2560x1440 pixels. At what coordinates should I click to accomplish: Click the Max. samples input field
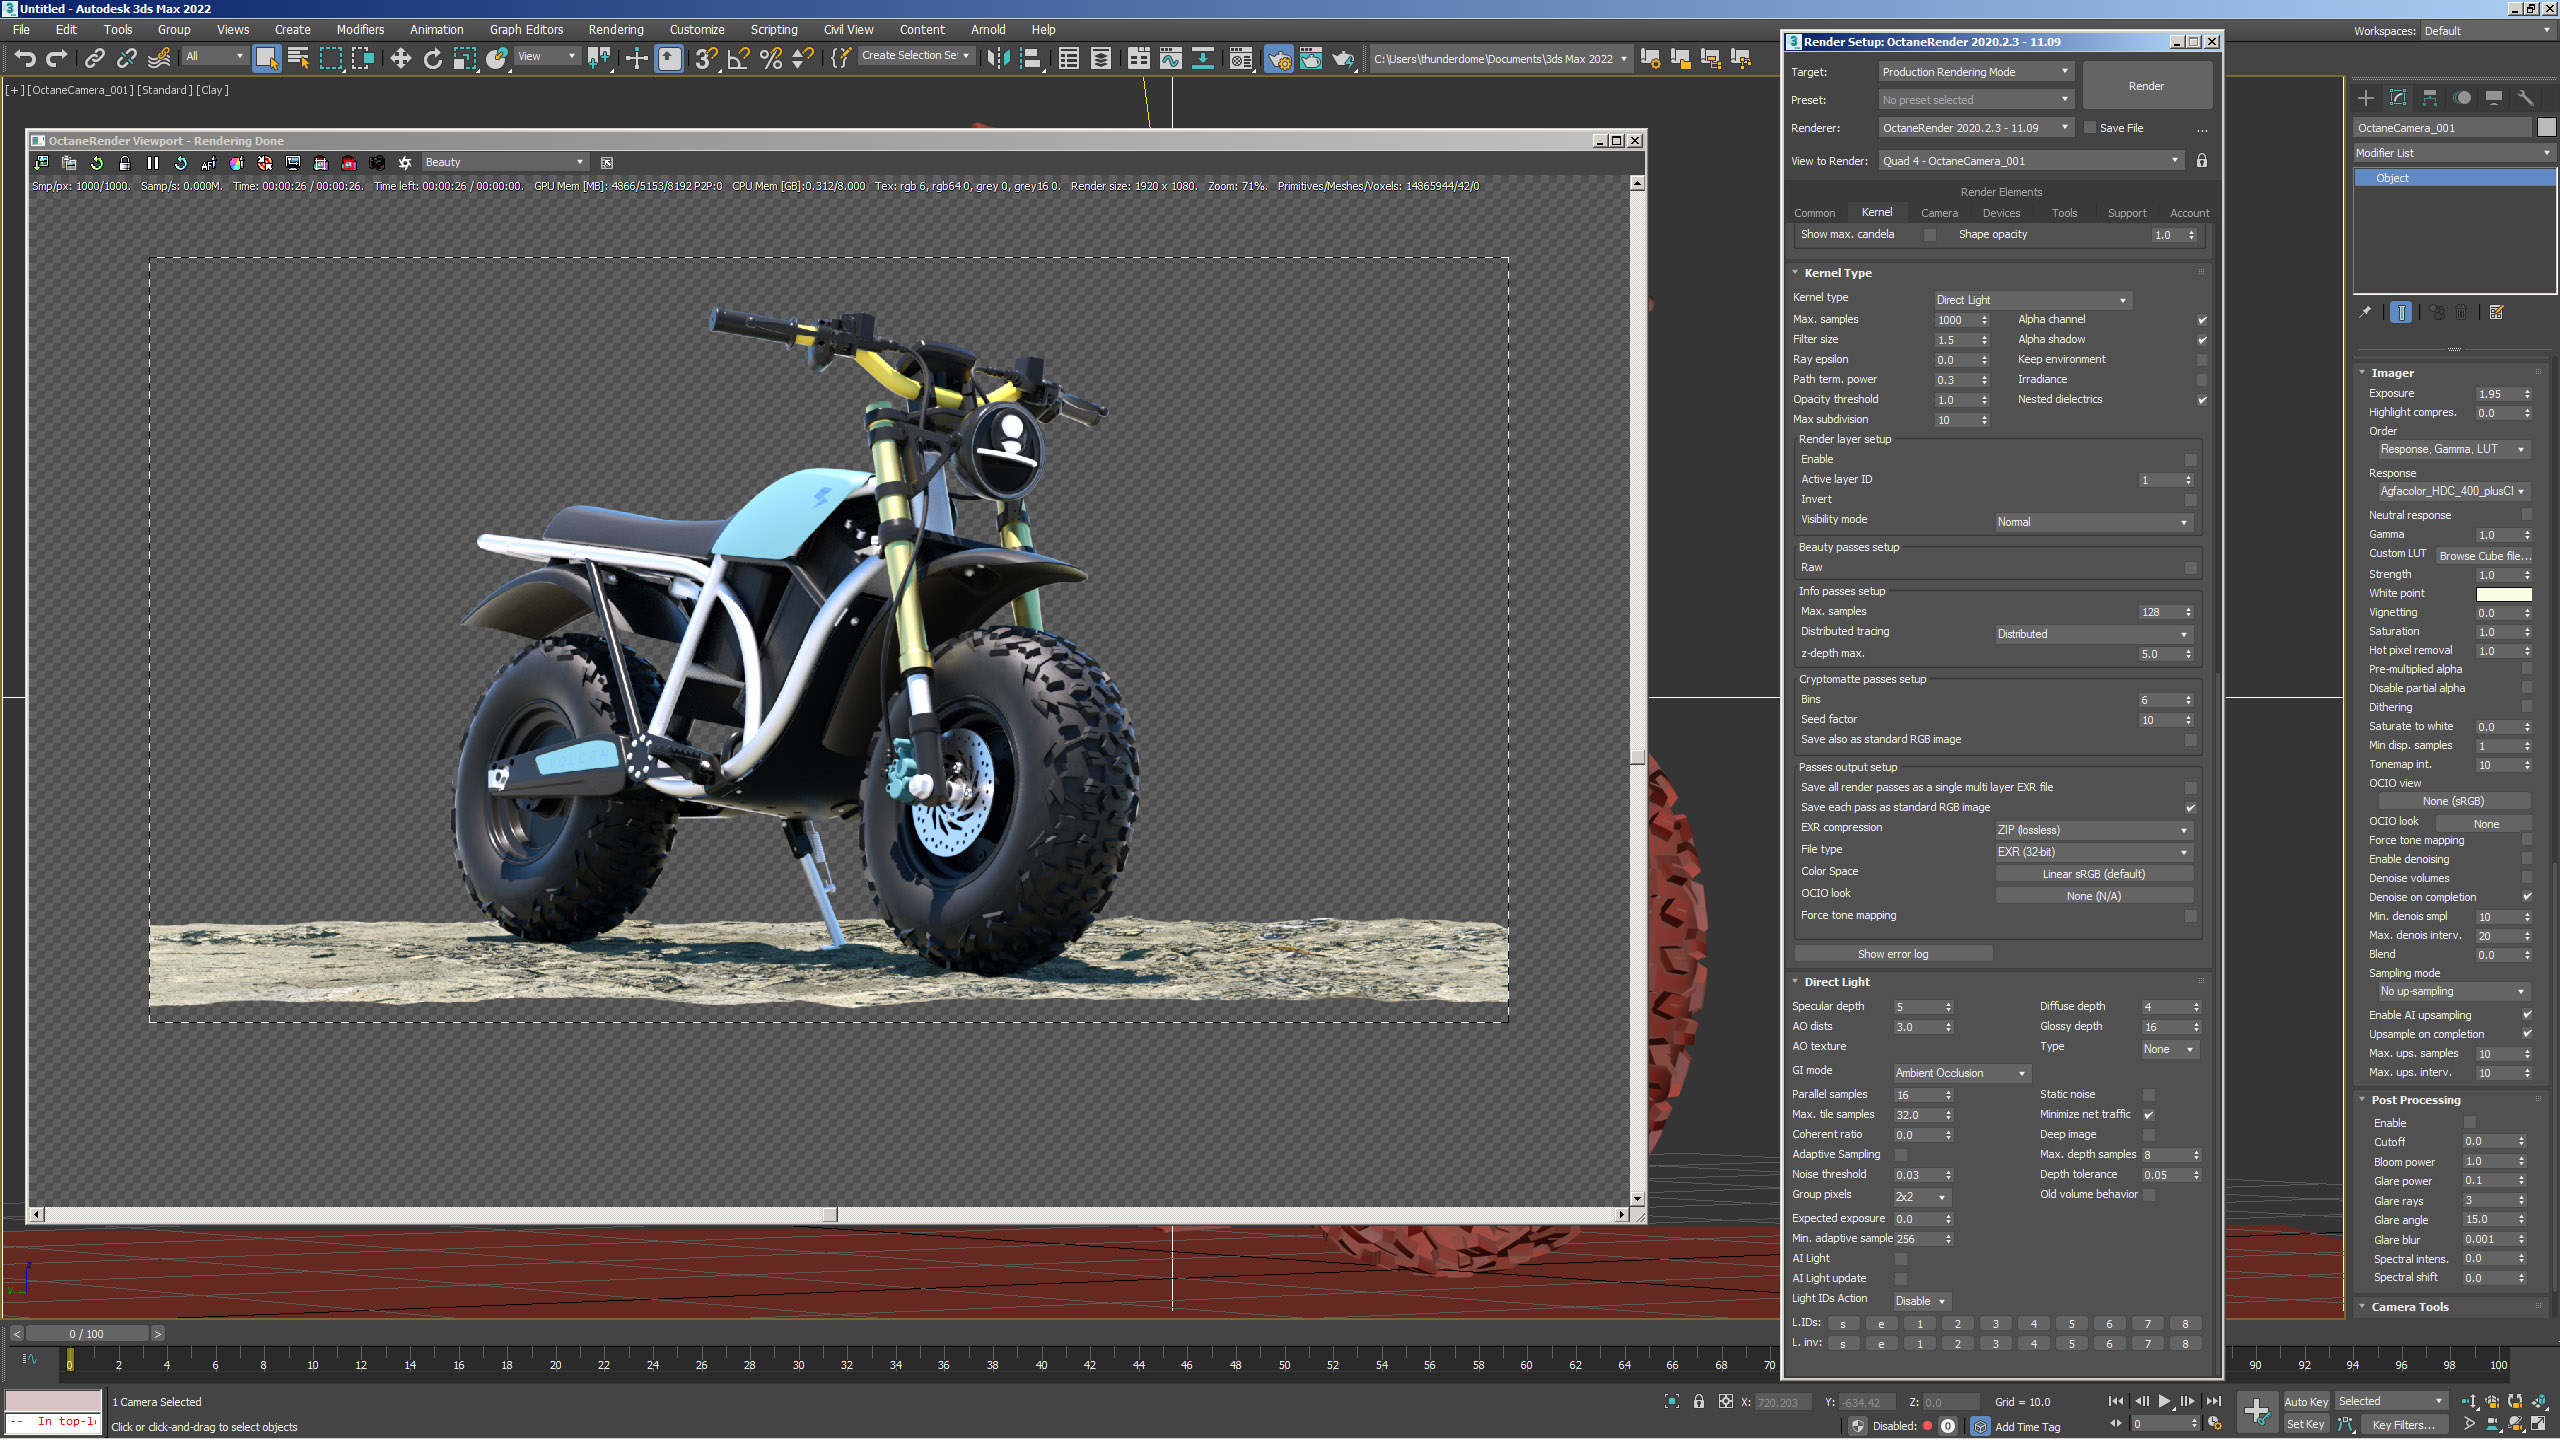[x=1955, y=320]
